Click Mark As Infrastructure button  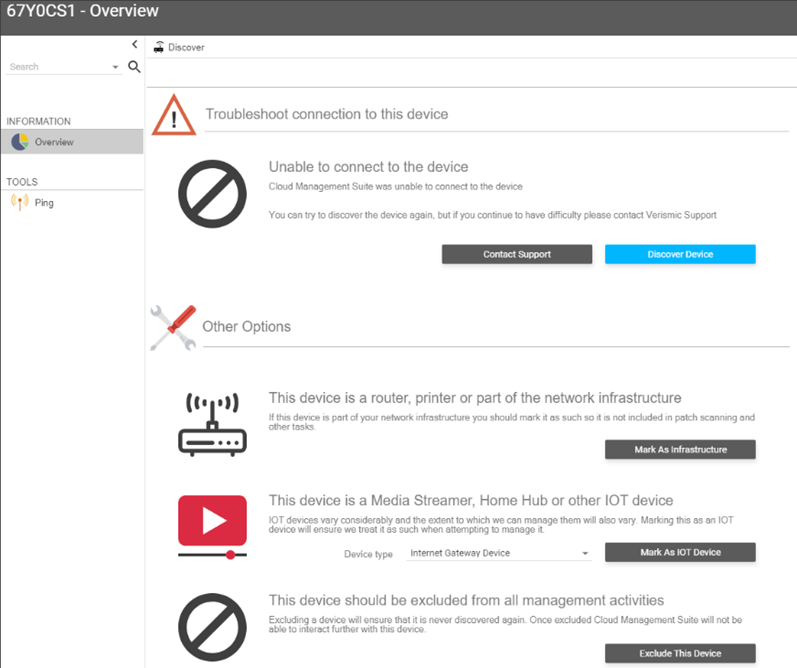tap(680, 449)
